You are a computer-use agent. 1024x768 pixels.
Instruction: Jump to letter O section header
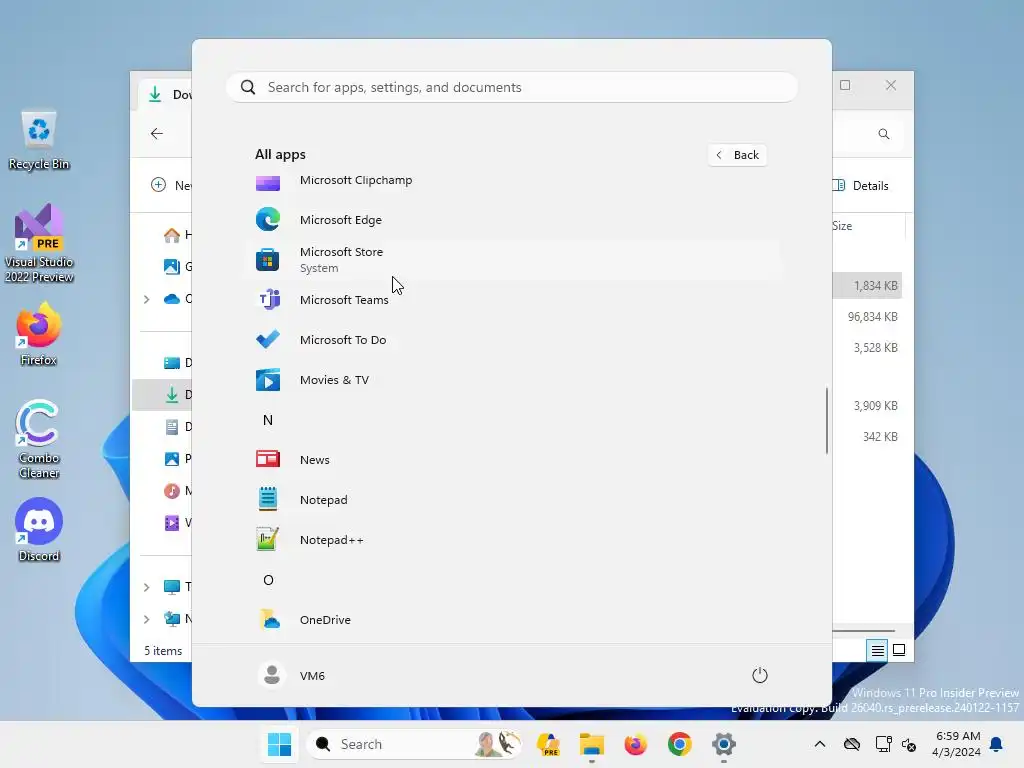pos(268,580)
